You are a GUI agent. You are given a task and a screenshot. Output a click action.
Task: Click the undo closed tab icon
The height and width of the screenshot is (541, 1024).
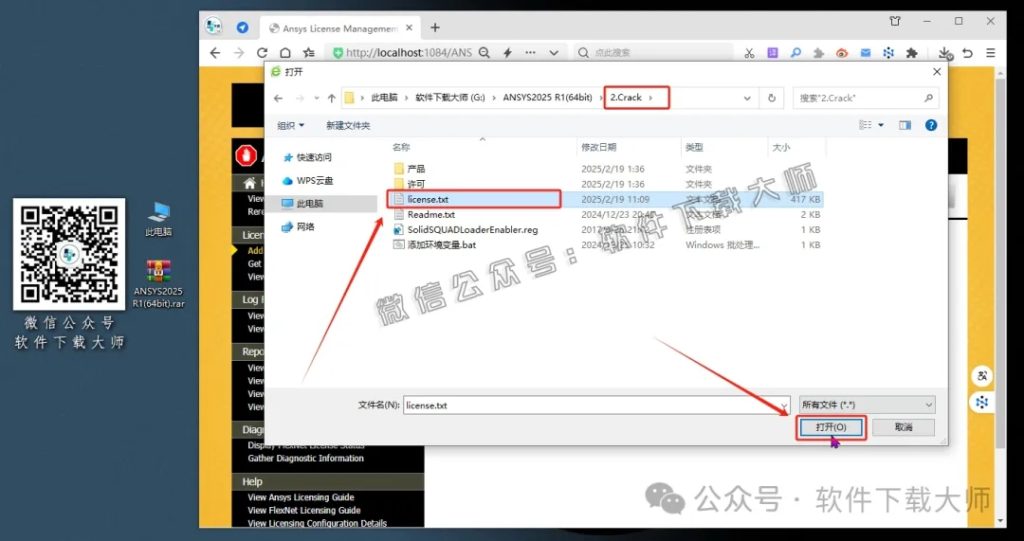pyautogui.click(x=968, y=53)
